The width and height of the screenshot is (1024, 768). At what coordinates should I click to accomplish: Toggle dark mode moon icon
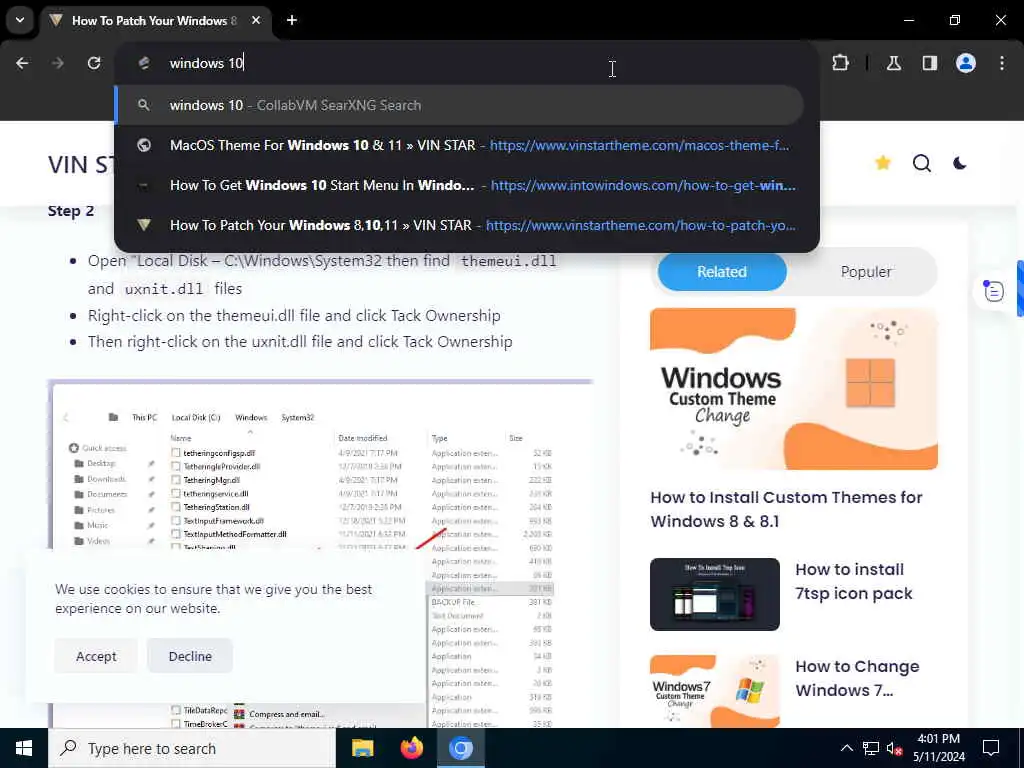click(959, 163)
